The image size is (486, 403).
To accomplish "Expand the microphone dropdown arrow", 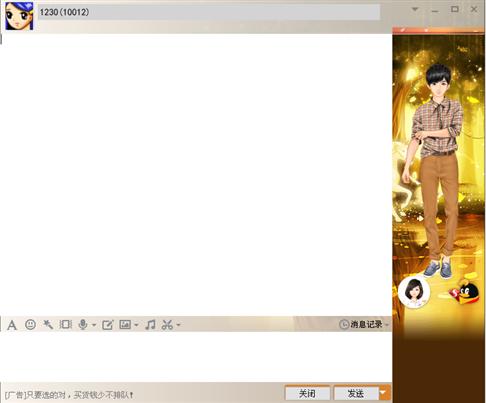I will tap(94, 325).
